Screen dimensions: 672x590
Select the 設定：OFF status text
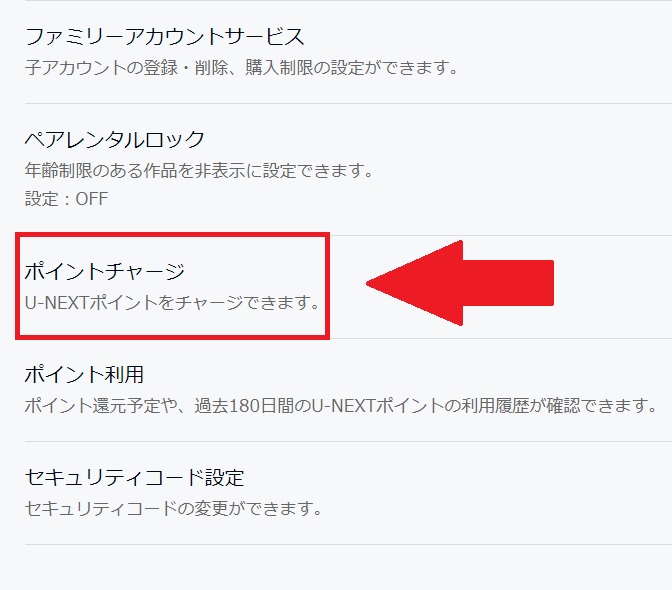(66, 199)
